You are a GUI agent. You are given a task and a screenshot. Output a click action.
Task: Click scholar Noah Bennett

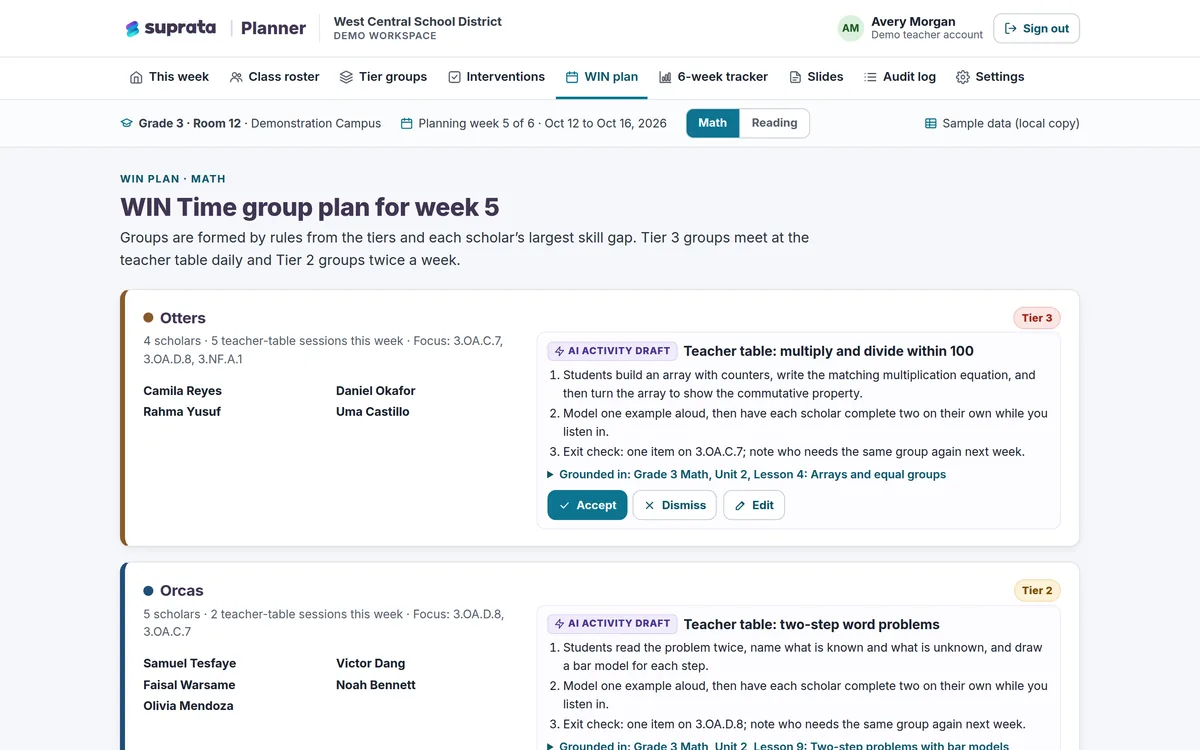(x=376, y=685)
